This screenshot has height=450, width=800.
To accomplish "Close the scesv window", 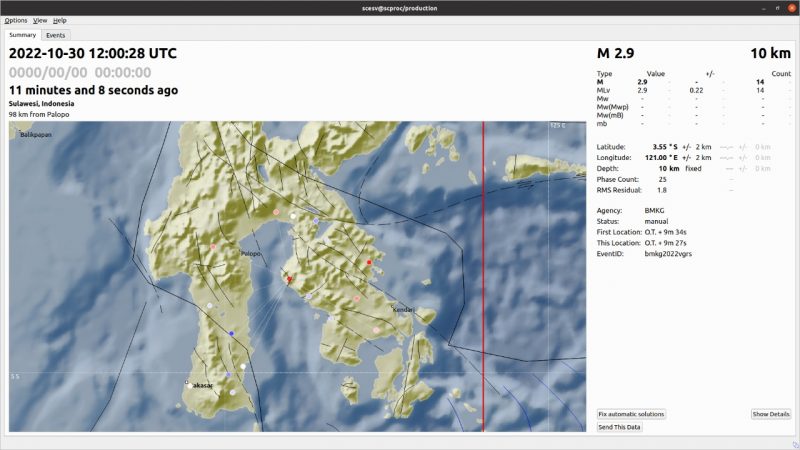I will coord(789,7).
